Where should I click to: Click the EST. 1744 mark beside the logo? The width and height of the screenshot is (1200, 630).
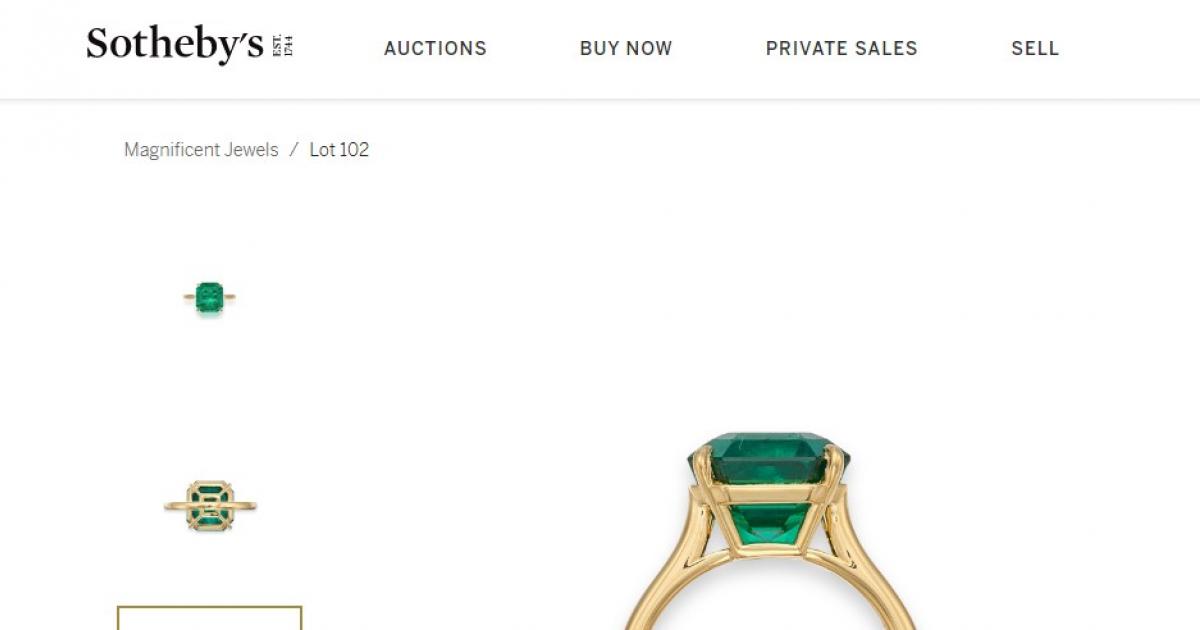pyautogui.click(x=281, y=46)
